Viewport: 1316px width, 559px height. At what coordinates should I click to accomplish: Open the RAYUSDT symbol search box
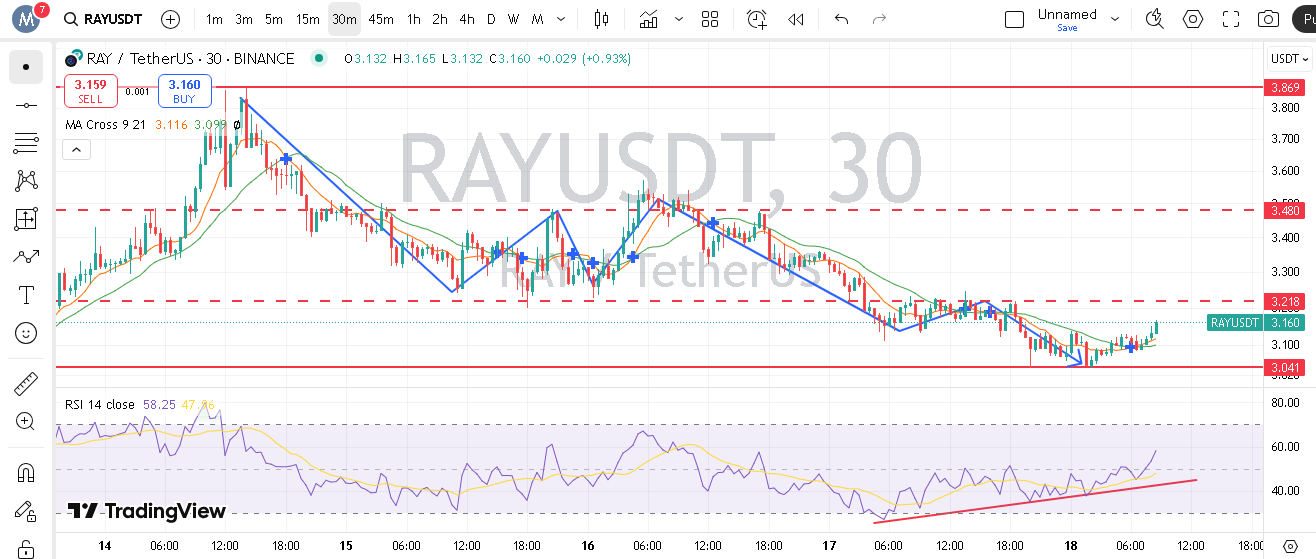click(x=103, y=19)
